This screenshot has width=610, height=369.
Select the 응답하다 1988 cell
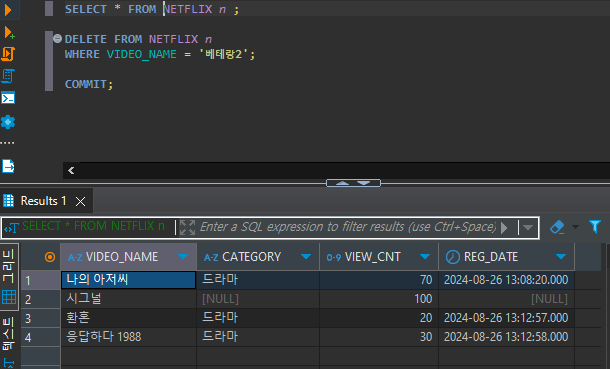(128, 337)
